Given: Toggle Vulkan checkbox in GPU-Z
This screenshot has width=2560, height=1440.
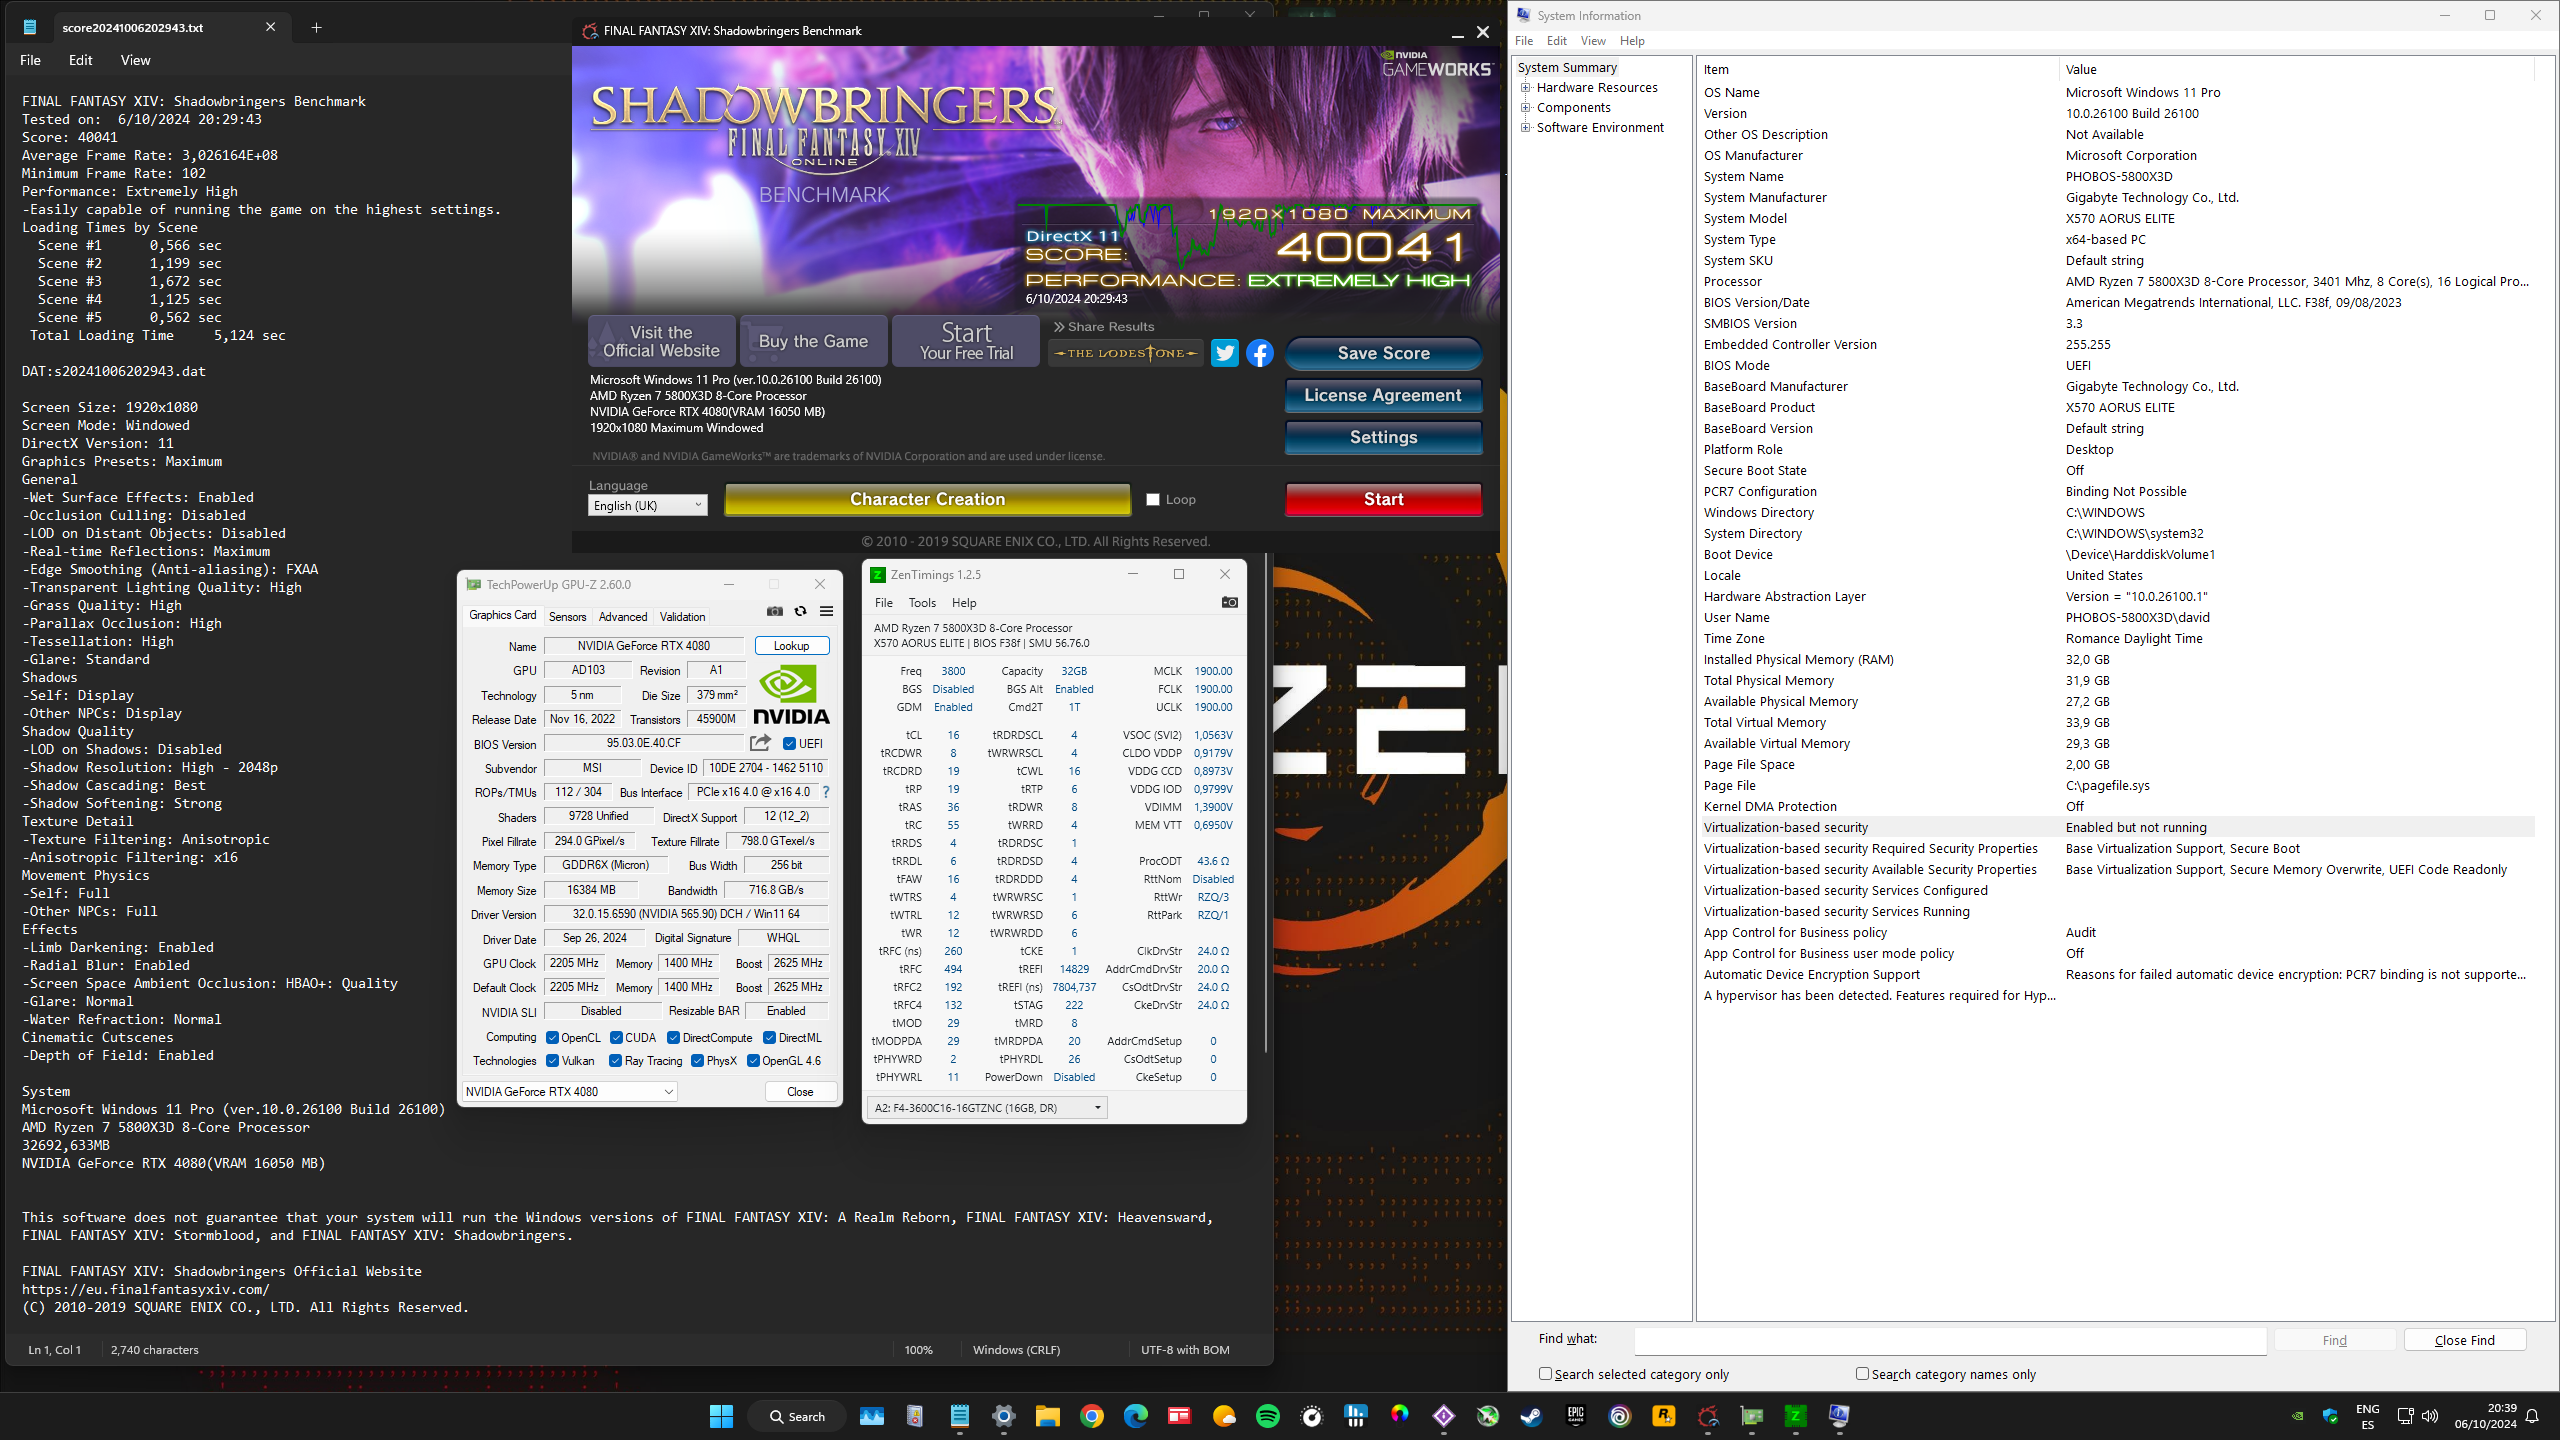Looking at the screenshot, I should click(552, 1061).
